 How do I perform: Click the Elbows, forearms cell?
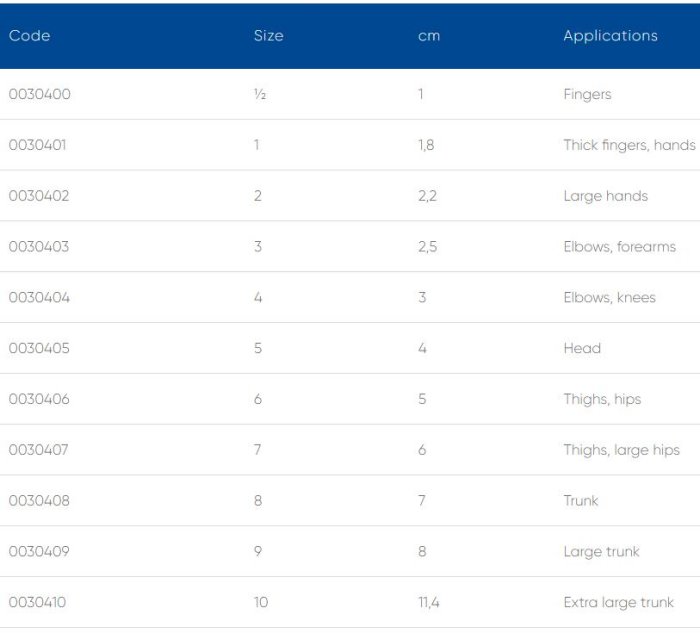pyautogui.click(x=619, y=247)
